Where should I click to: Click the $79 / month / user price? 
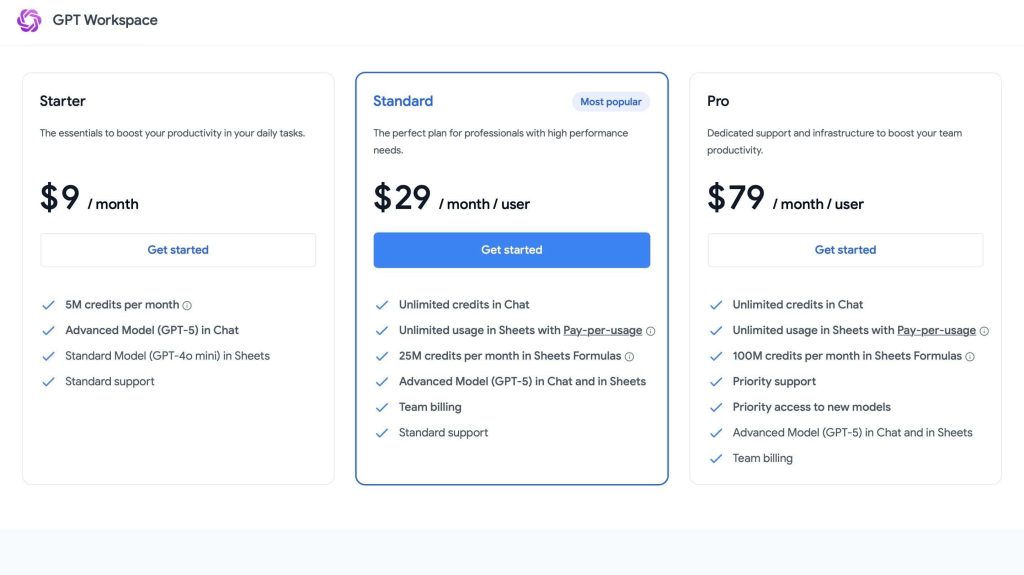tap(785, 199)
